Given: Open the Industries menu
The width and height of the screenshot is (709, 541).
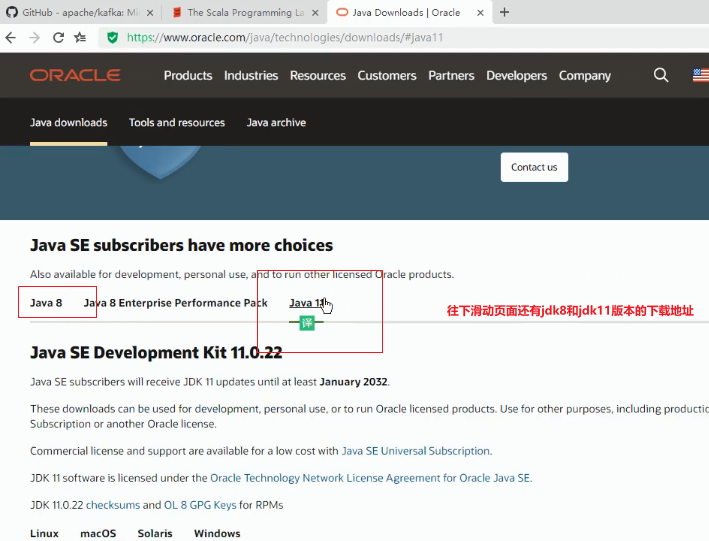Looking at the screenshot, I should [x=251, y=76].
